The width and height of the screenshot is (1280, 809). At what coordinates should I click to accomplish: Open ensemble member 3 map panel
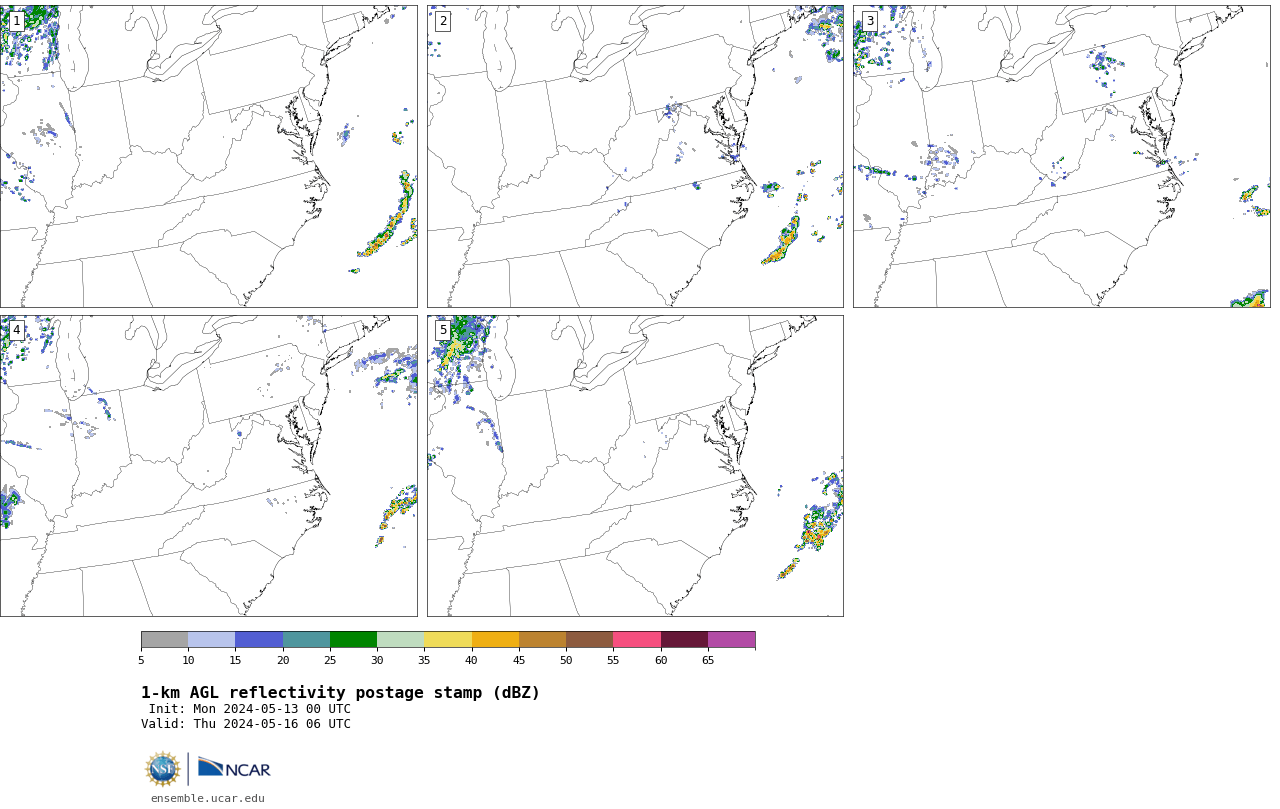[1061, 156]
